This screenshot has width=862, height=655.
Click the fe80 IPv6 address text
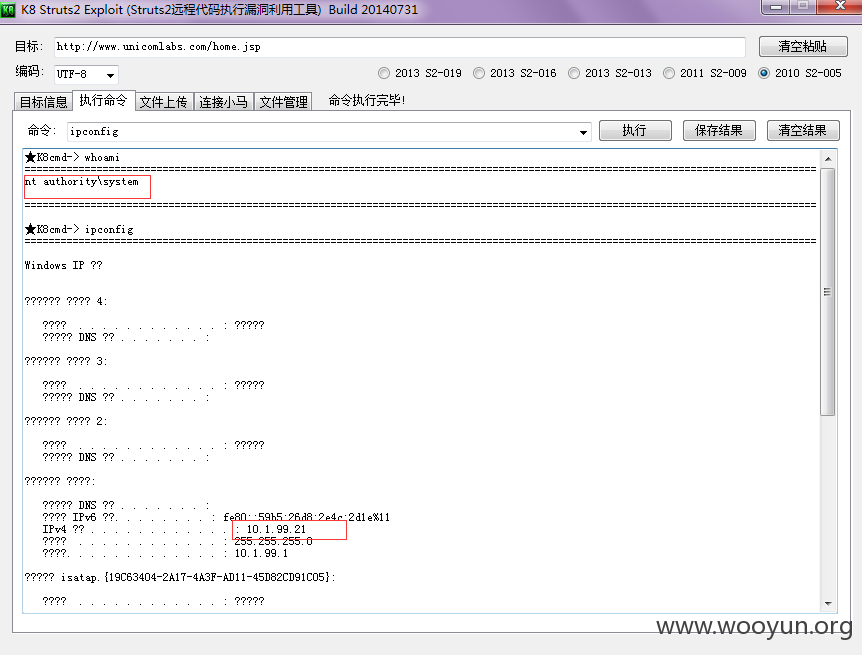(306, 517)
